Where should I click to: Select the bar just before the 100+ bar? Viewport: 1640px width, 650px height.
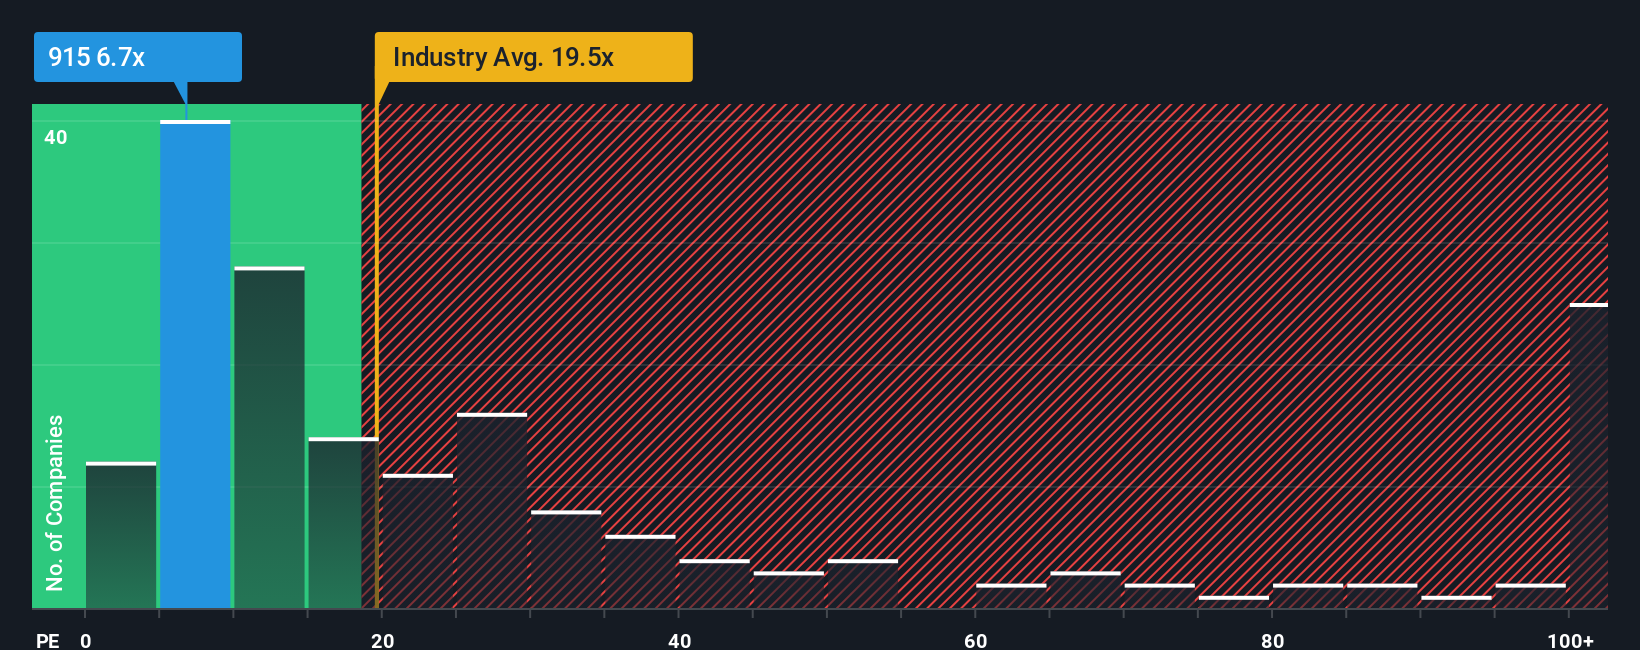(1531, 596)
